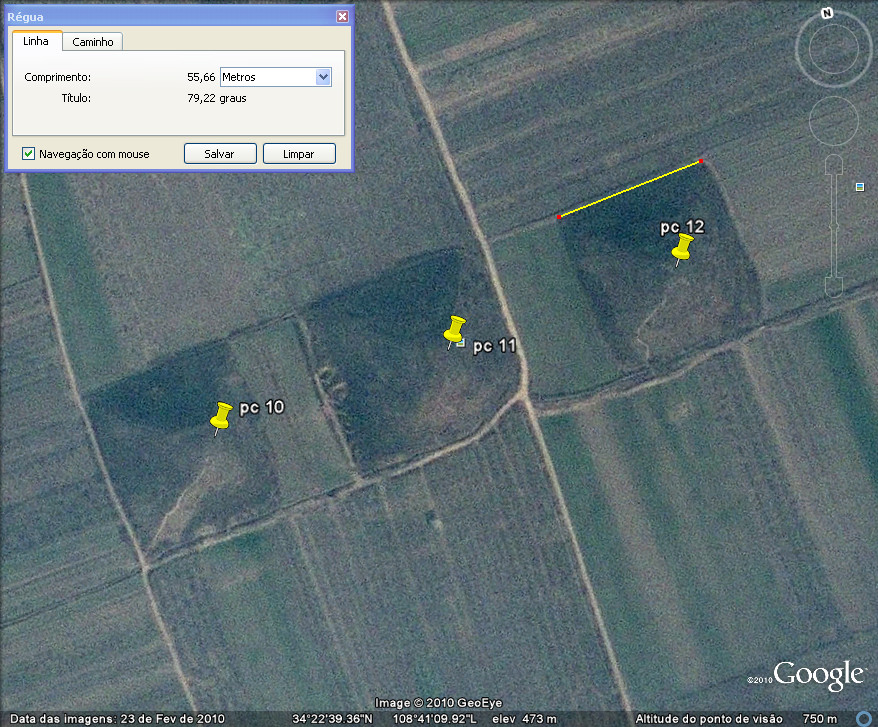Select the Linha tab
878x727 pixels.
36,41
